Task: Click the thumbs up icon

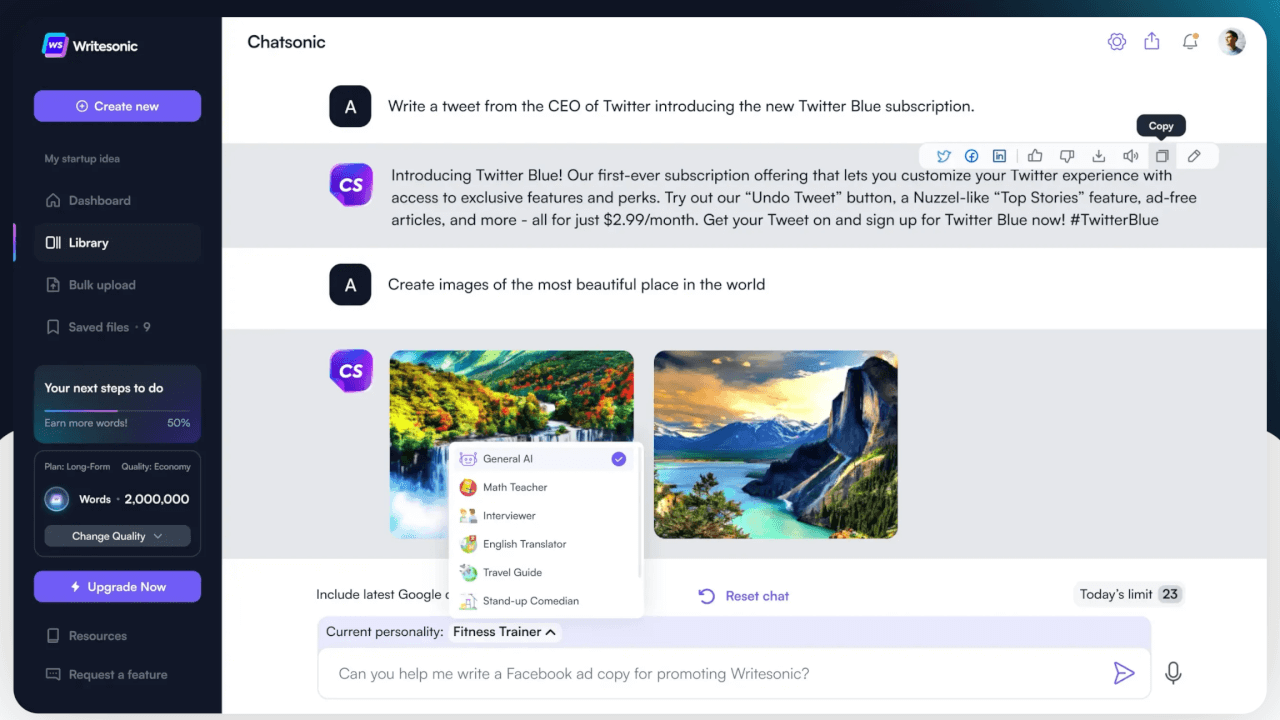Action: pyautogui.click(x=1035, y=156)
